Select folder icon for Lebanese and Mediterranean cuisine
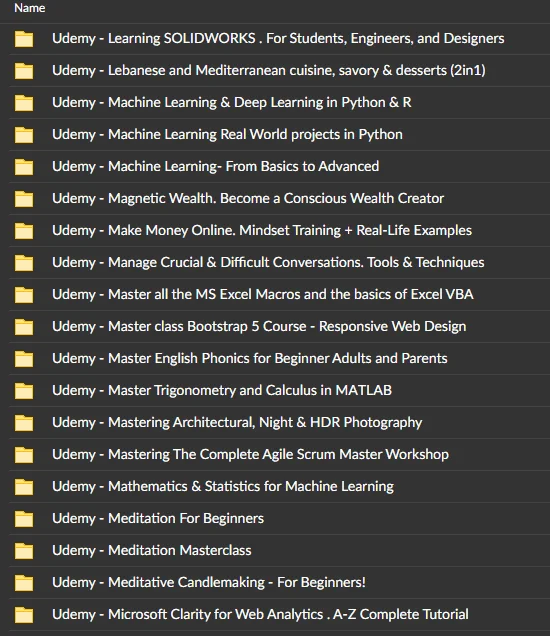The image size is (550, 636). point(24,71)
